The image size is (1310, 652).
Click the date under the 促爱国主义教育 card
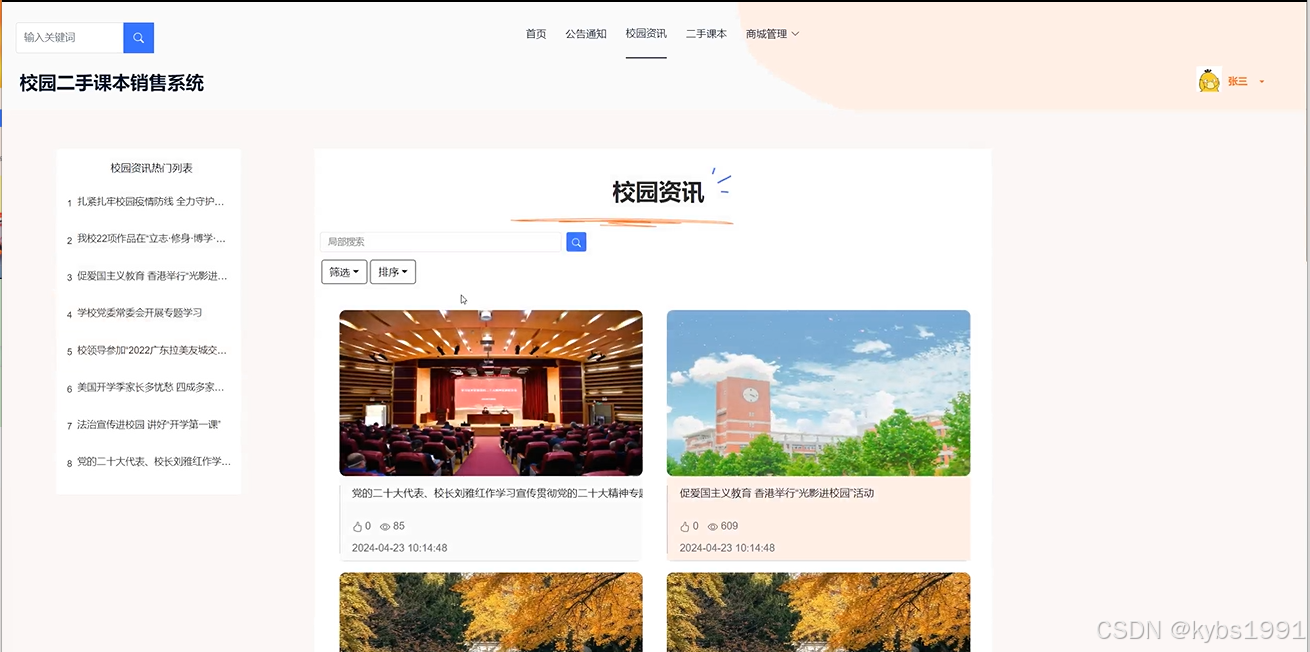coord(727,548)
